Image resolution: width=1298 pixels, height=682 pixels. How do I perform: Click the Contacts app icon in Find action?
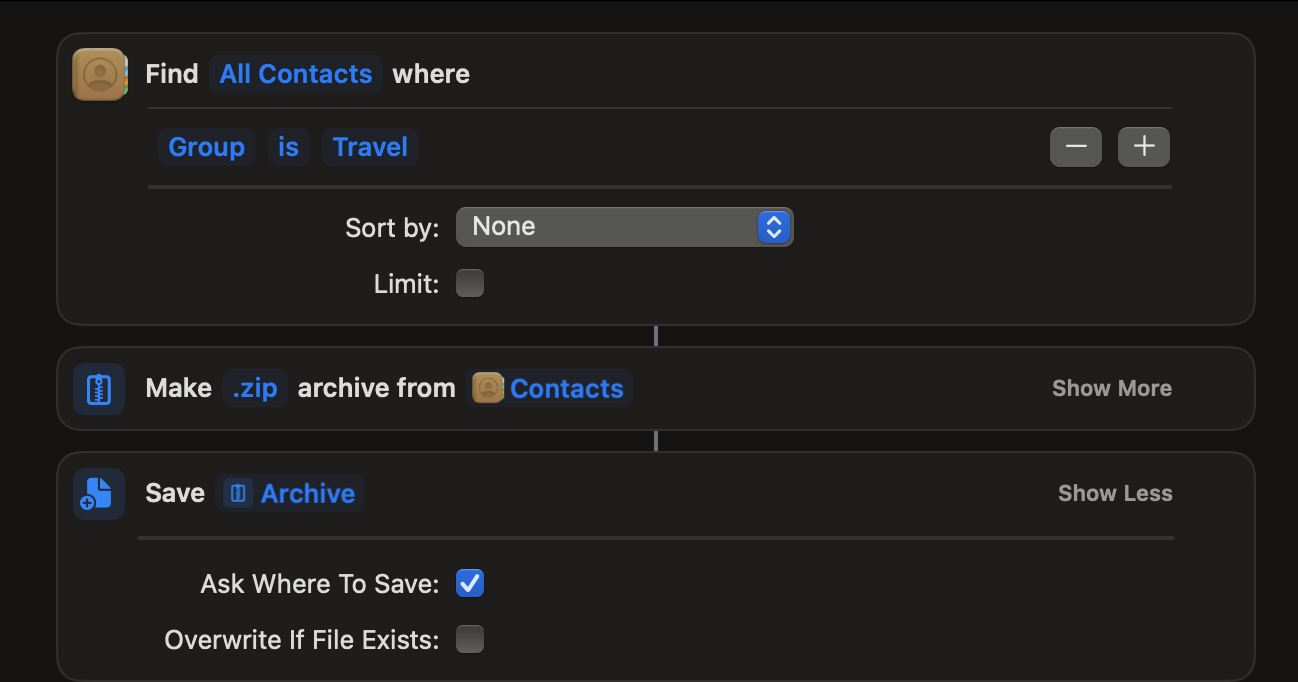coord(99,74)
